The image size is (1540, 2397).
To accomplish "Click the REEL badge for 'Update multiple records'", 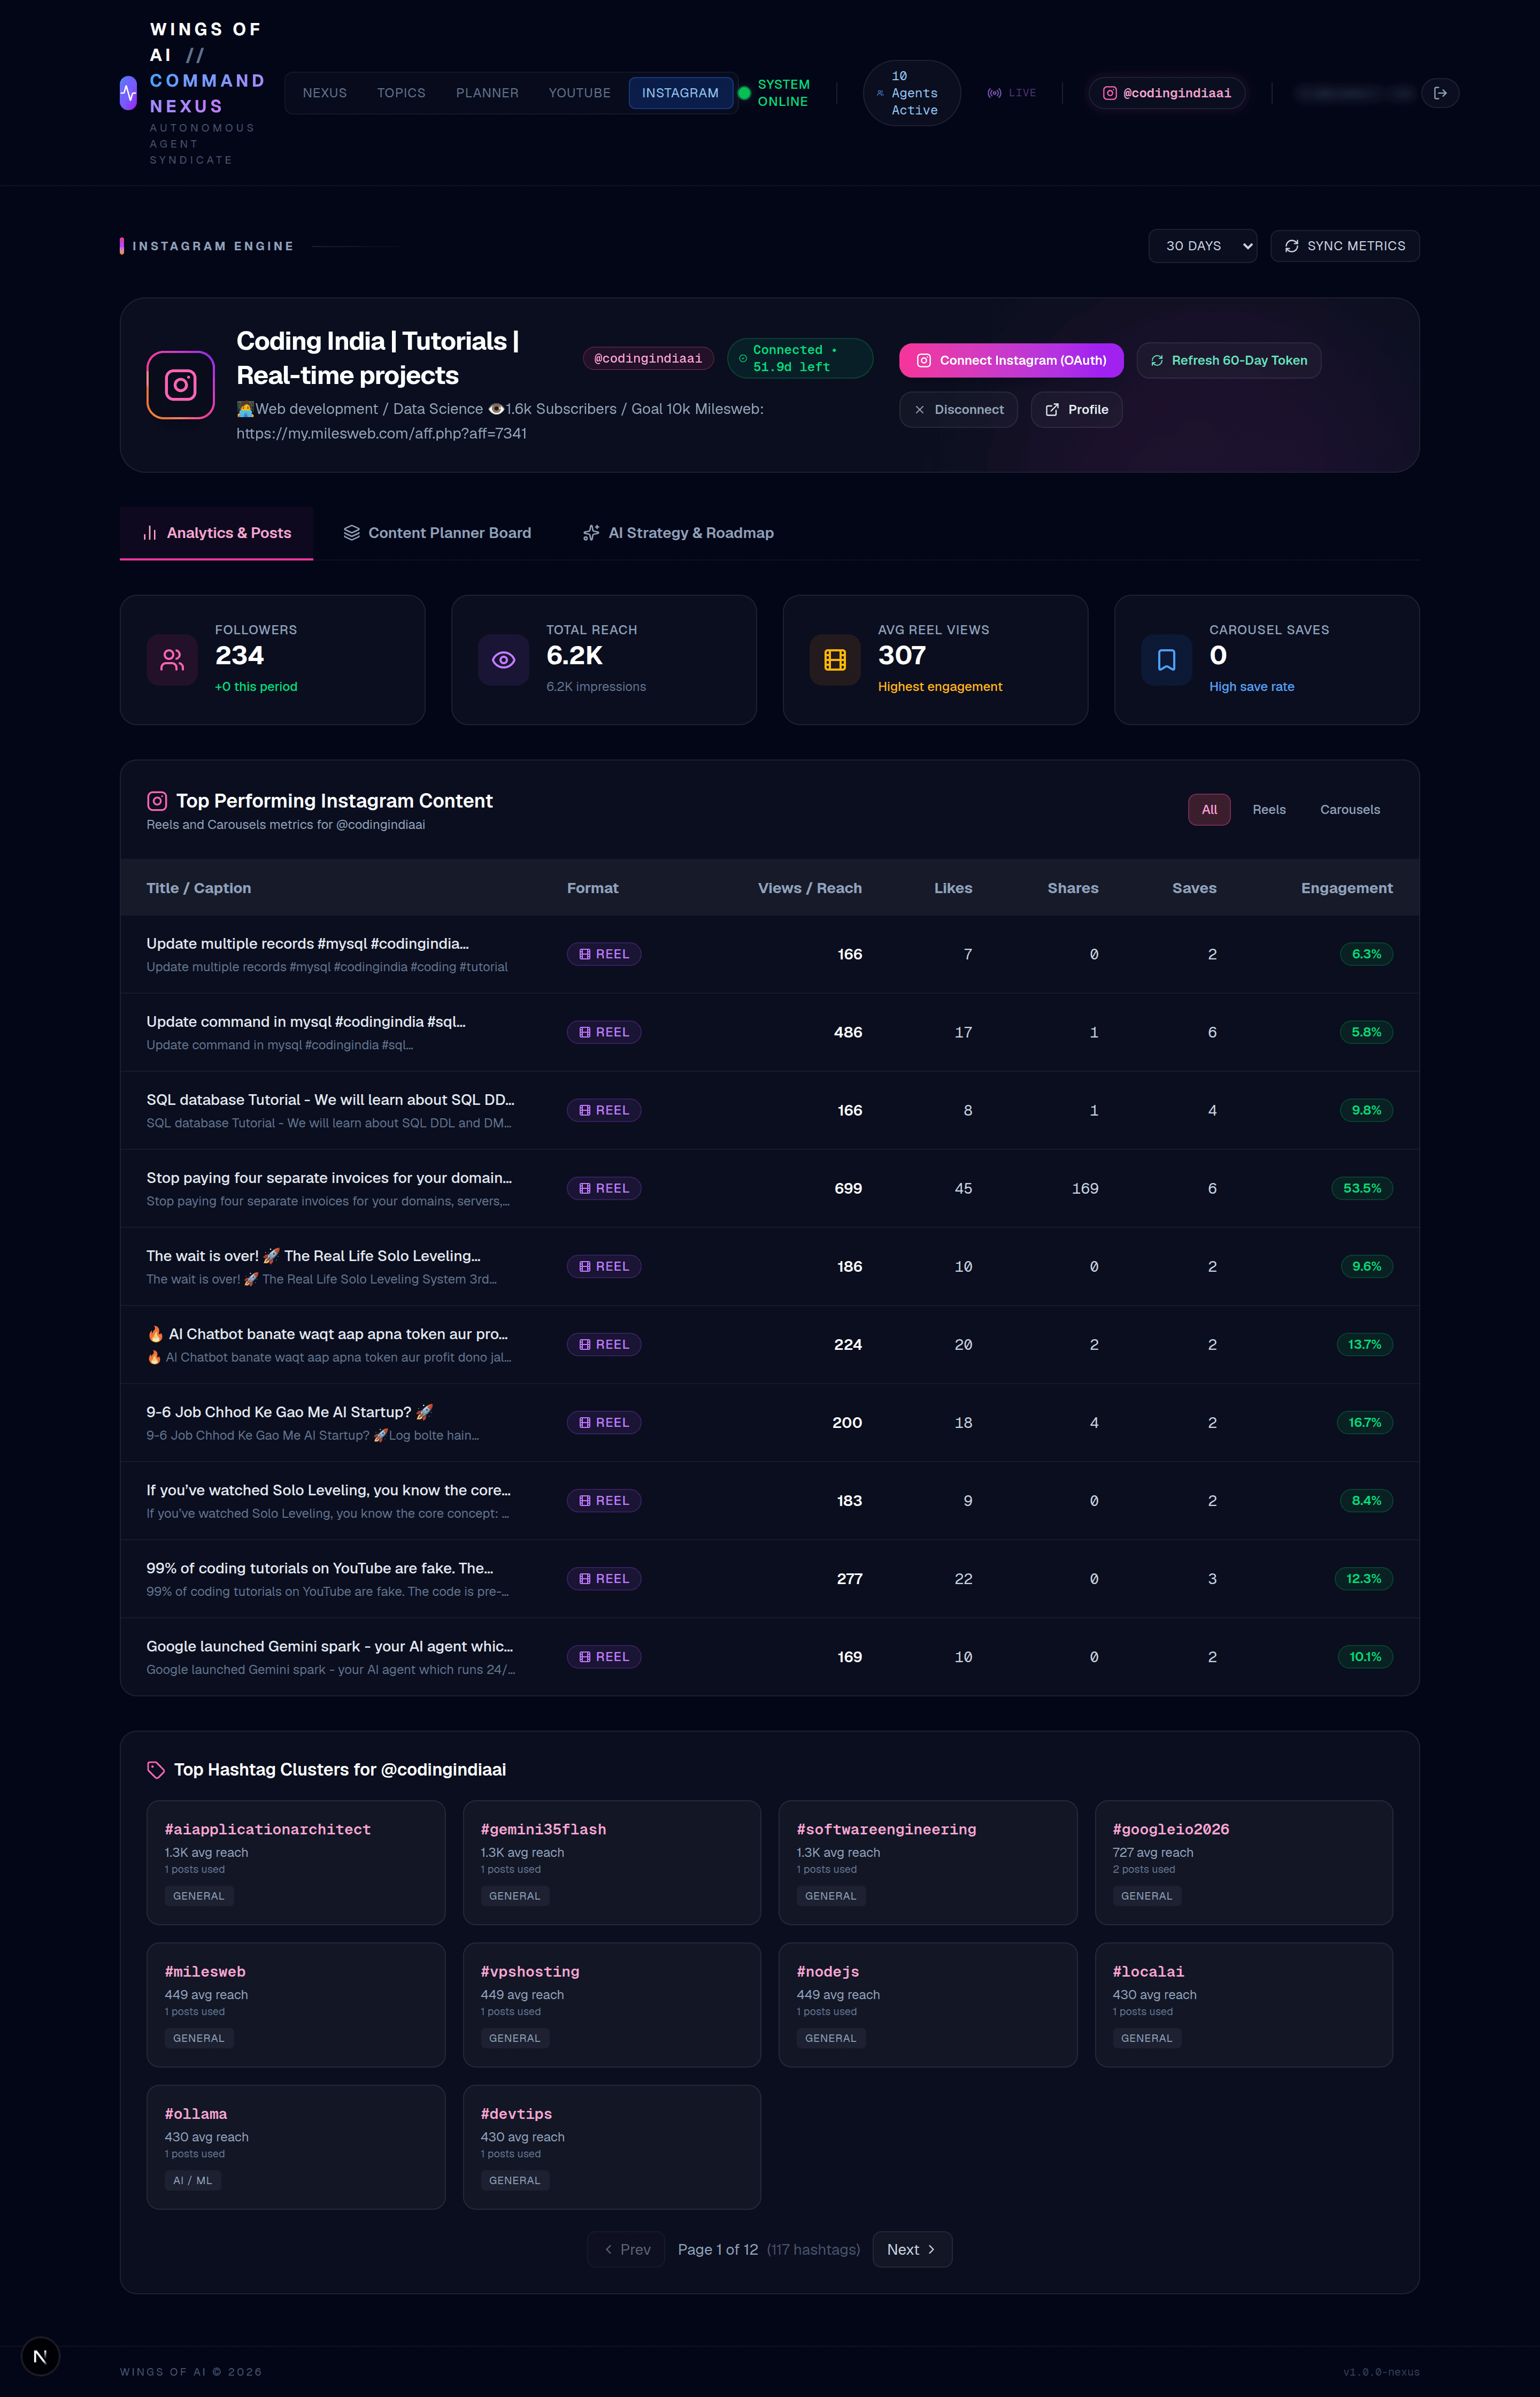I will pyautogui.click(x=604, y=954).
